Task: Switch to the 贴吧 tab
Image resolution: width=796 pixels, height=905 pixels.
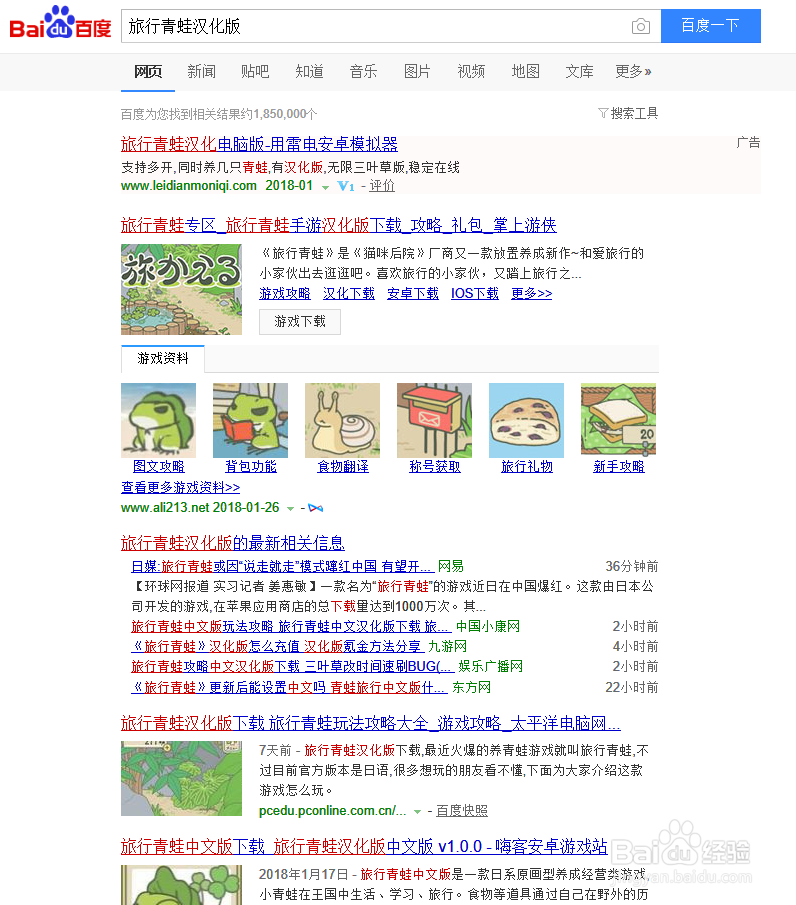Action: pyautogui.click(x=255, y=72)
